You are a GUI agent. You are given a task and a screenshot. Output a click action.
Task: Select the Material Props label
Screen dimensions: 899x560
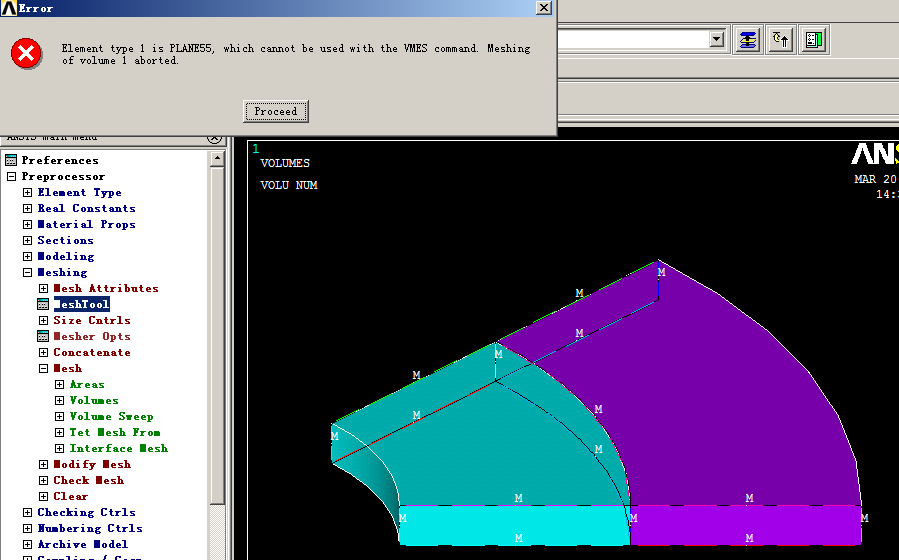pyautogui.click(x=87, y=225)
